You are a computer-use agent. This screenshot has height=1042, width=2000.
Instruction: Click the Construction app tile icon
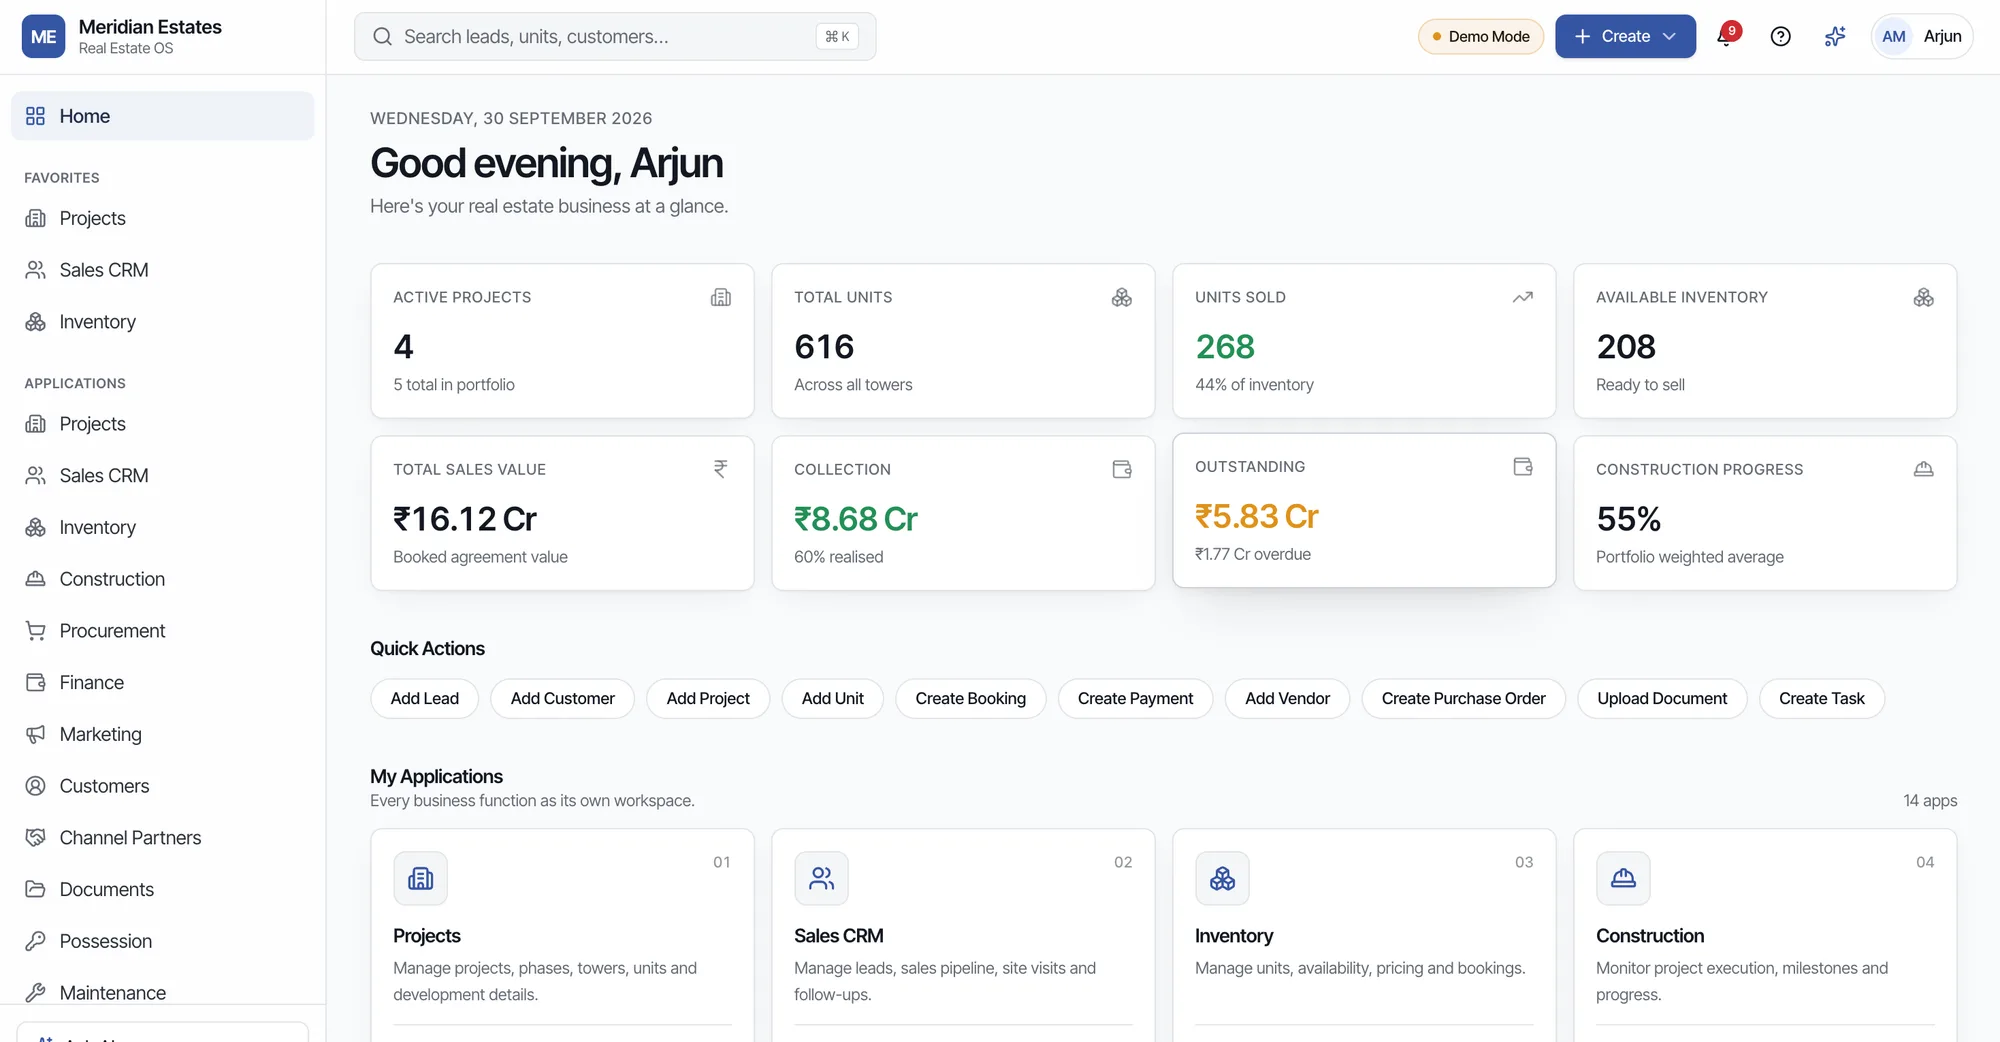coord(1623,878)
